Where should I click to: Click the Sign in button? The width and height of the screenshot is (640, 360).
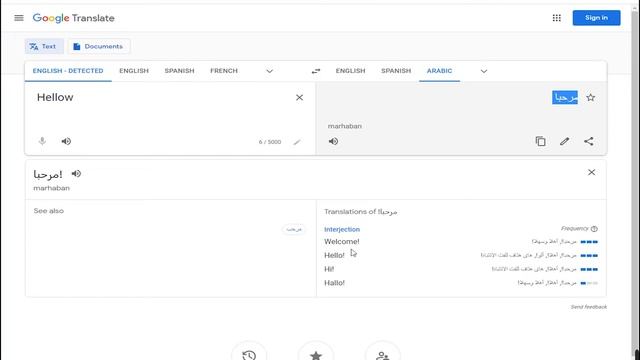coord(596,18)
